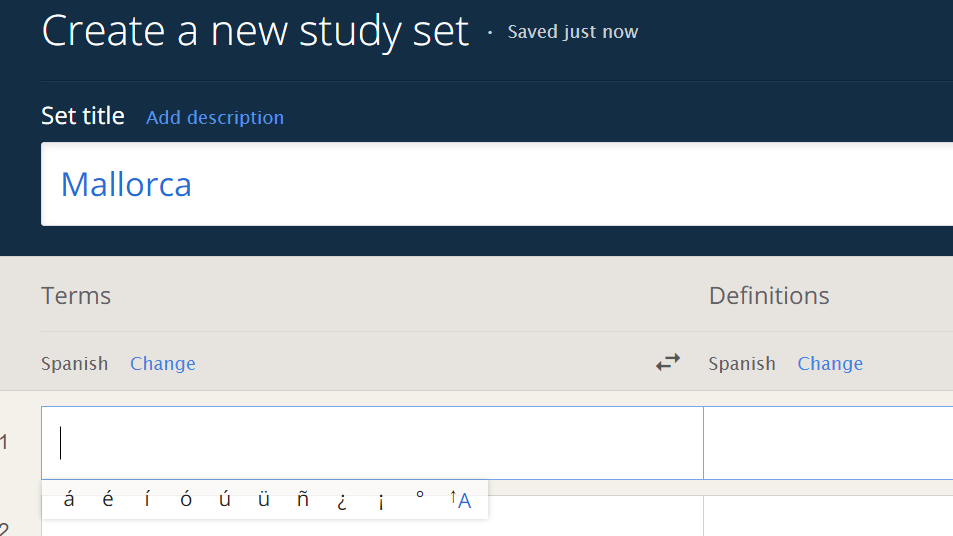Change the Definitions language from Spanish
The height and width of the screenshot is (536, 953).
(x=830, y=363)
